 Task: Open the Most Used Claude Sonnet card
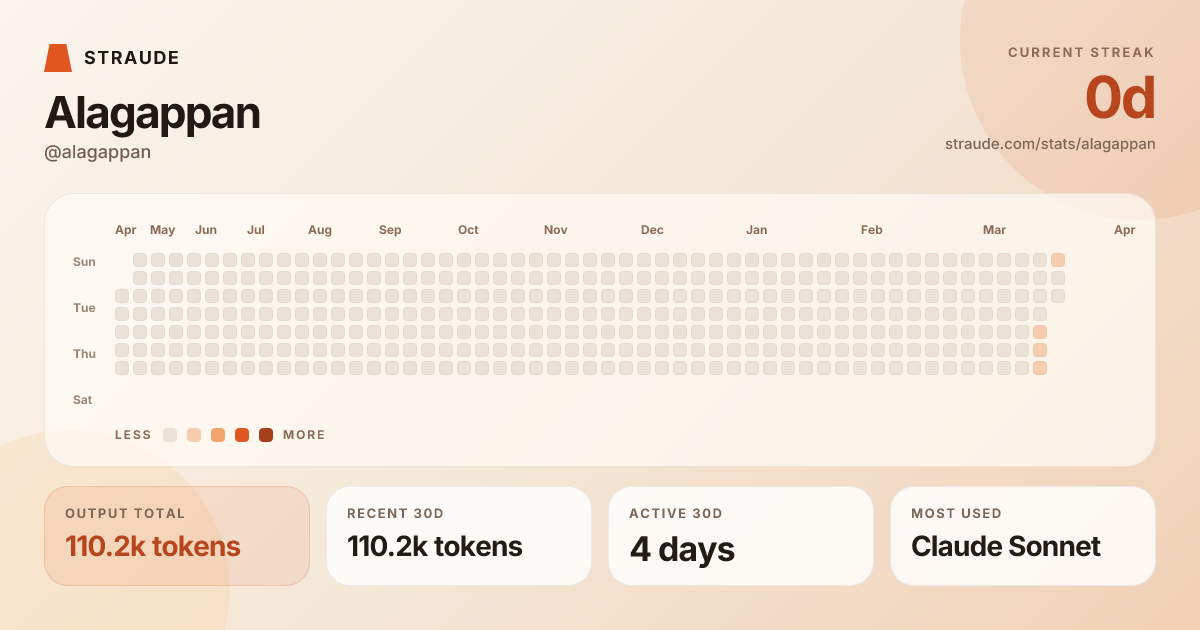(1023, 536)
